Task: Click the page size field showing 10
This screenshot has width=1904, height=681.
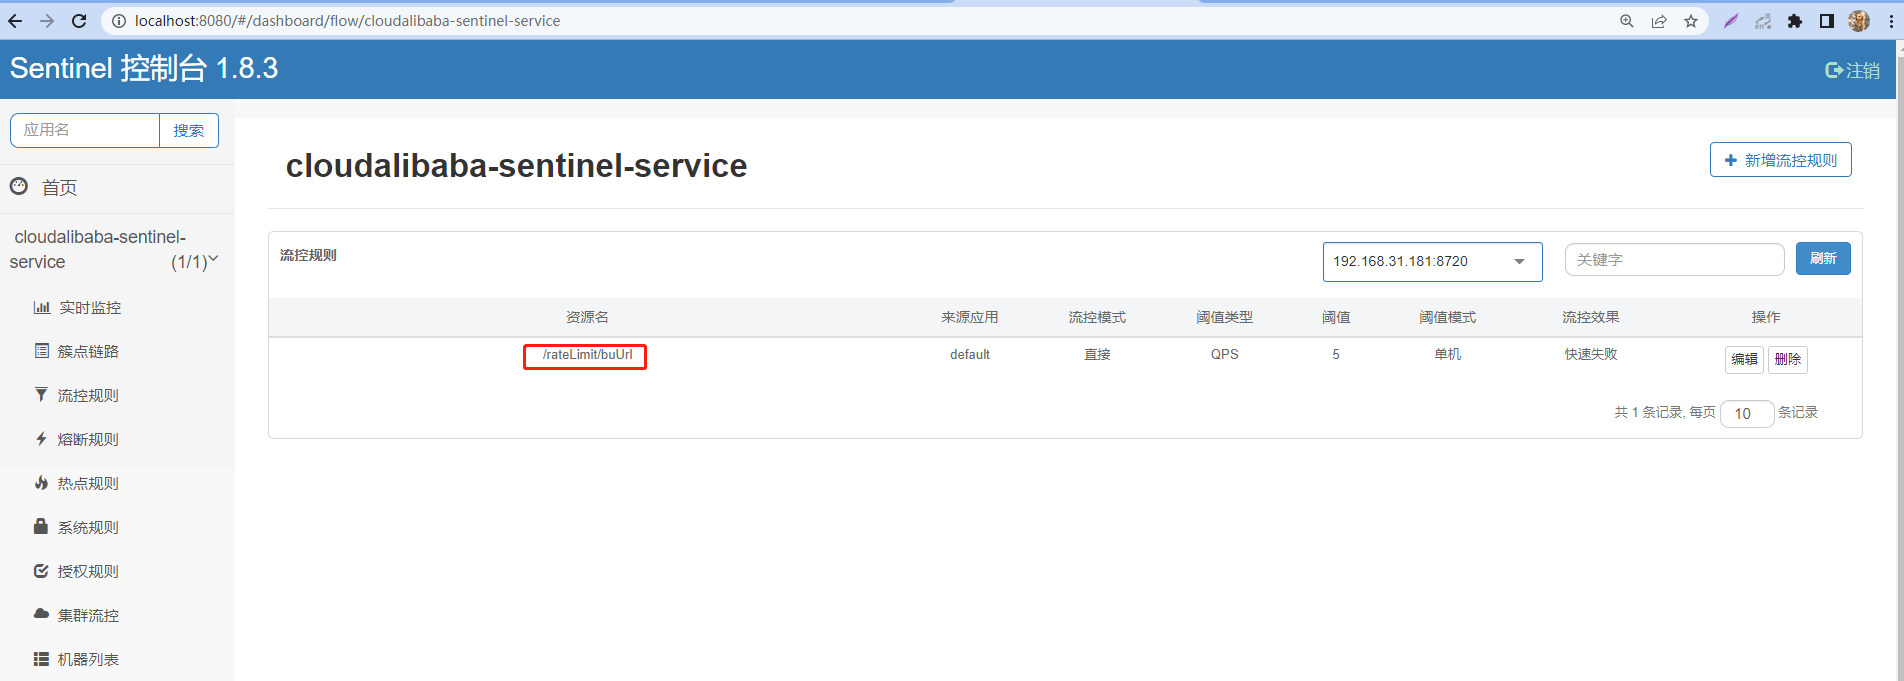Action: (1747, 414)
